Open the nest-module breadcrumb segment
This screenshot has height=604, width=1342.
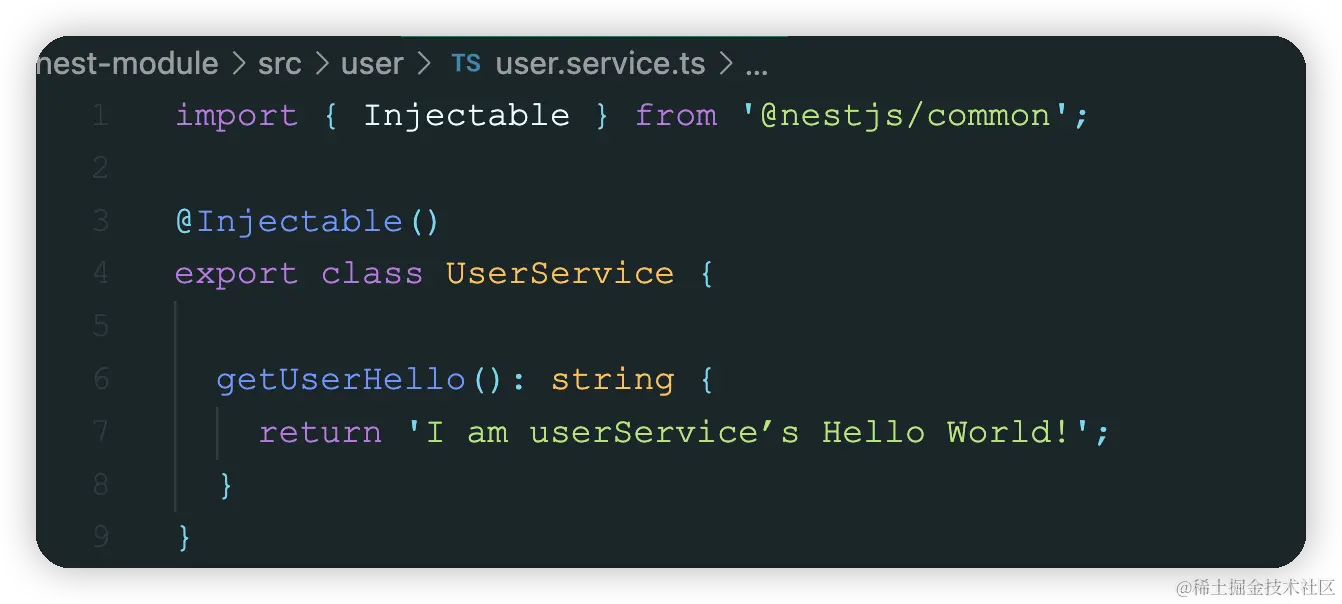(127, 64)
